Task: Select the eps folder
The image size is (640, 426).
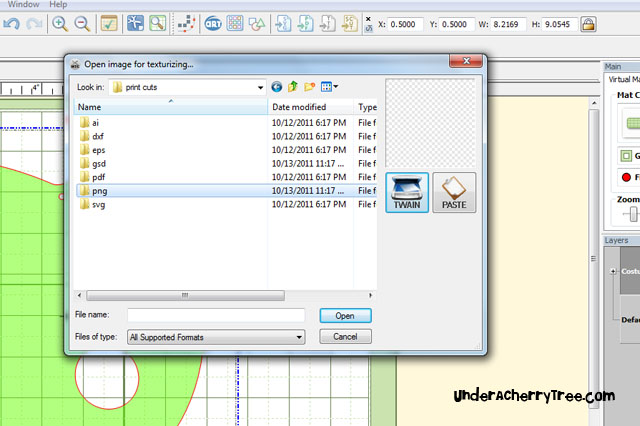Action: click(226, 150)
